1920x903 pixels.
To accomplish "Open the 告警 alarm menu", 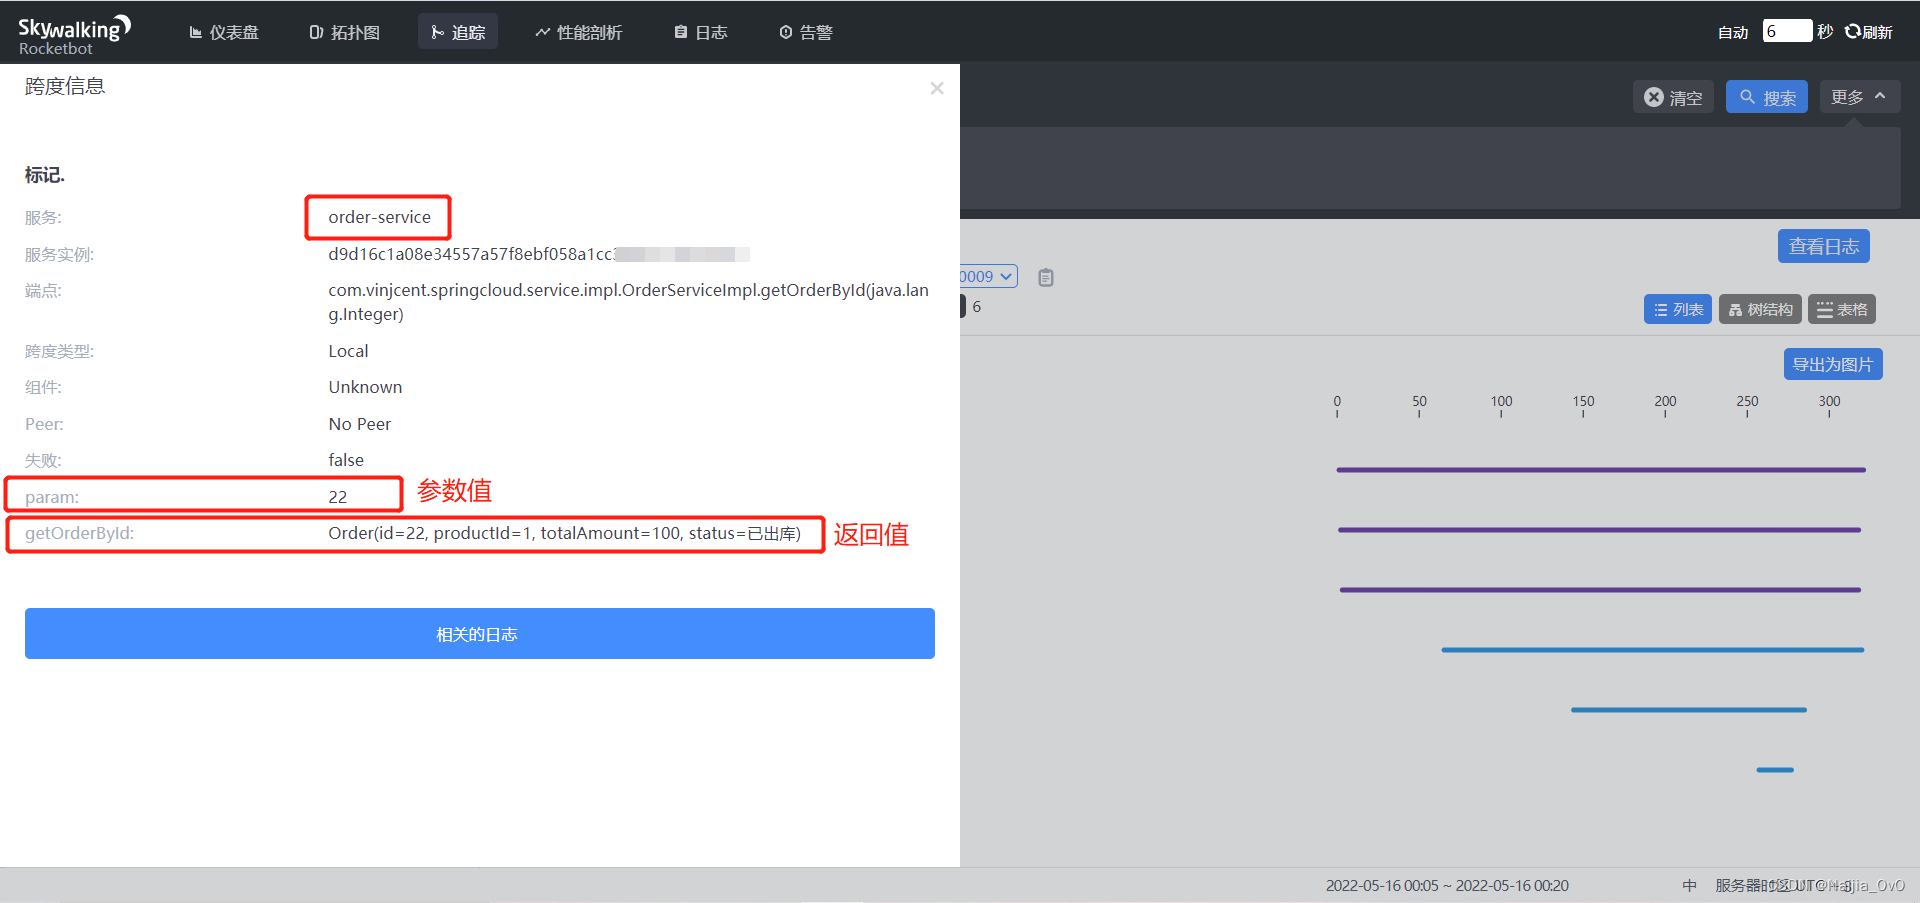I will 806,32.
